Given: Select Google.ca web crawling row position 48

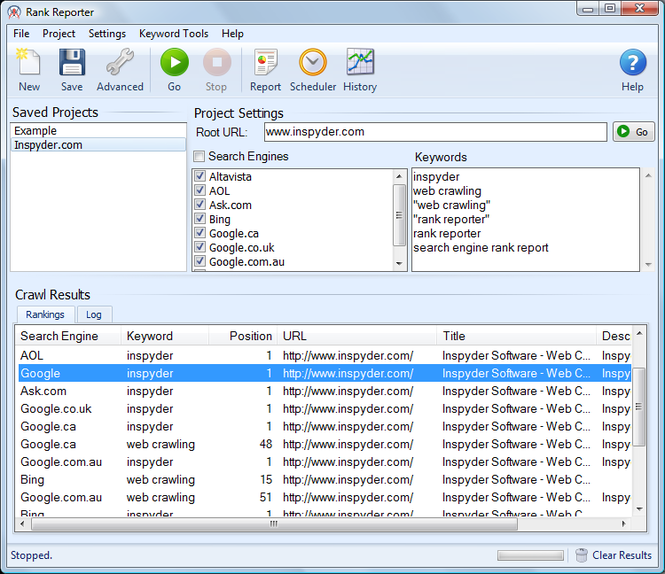Looking at the screenshot, I should (324, 444).
